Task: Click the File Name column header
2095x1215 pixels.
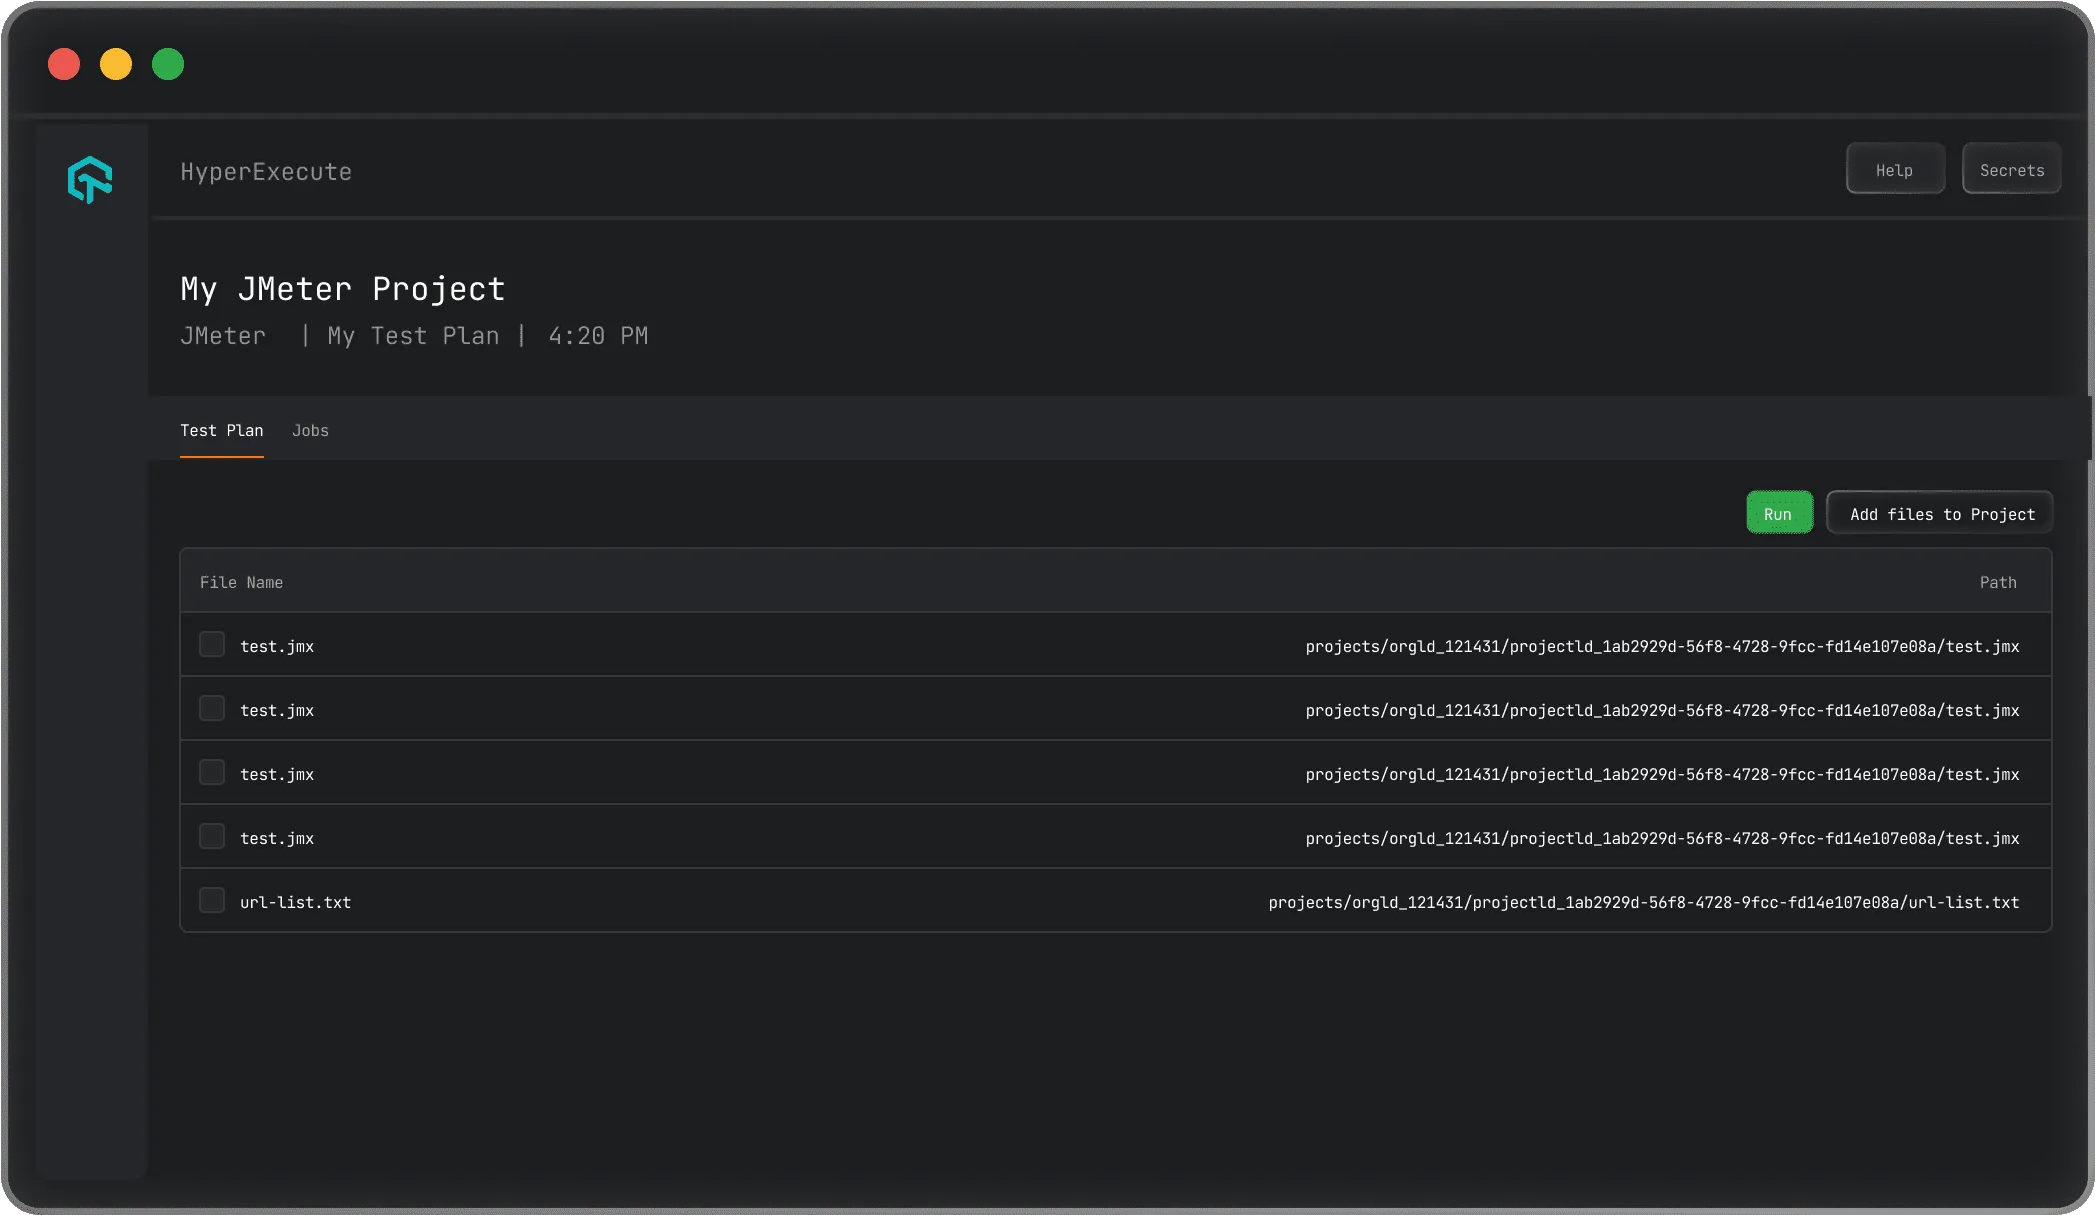Action: [x=241, y=582]
